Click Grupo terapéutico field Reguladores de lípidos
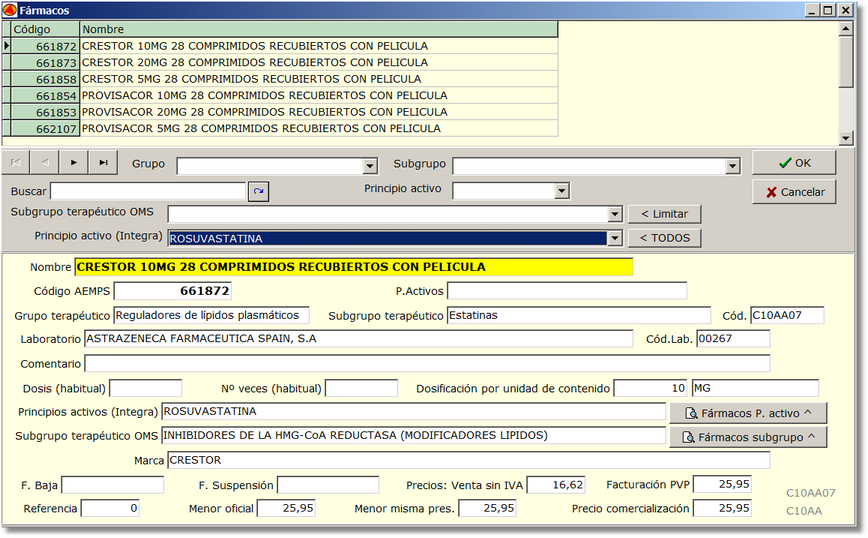Screen dimensions: 868x538 (x=211, y=315)
